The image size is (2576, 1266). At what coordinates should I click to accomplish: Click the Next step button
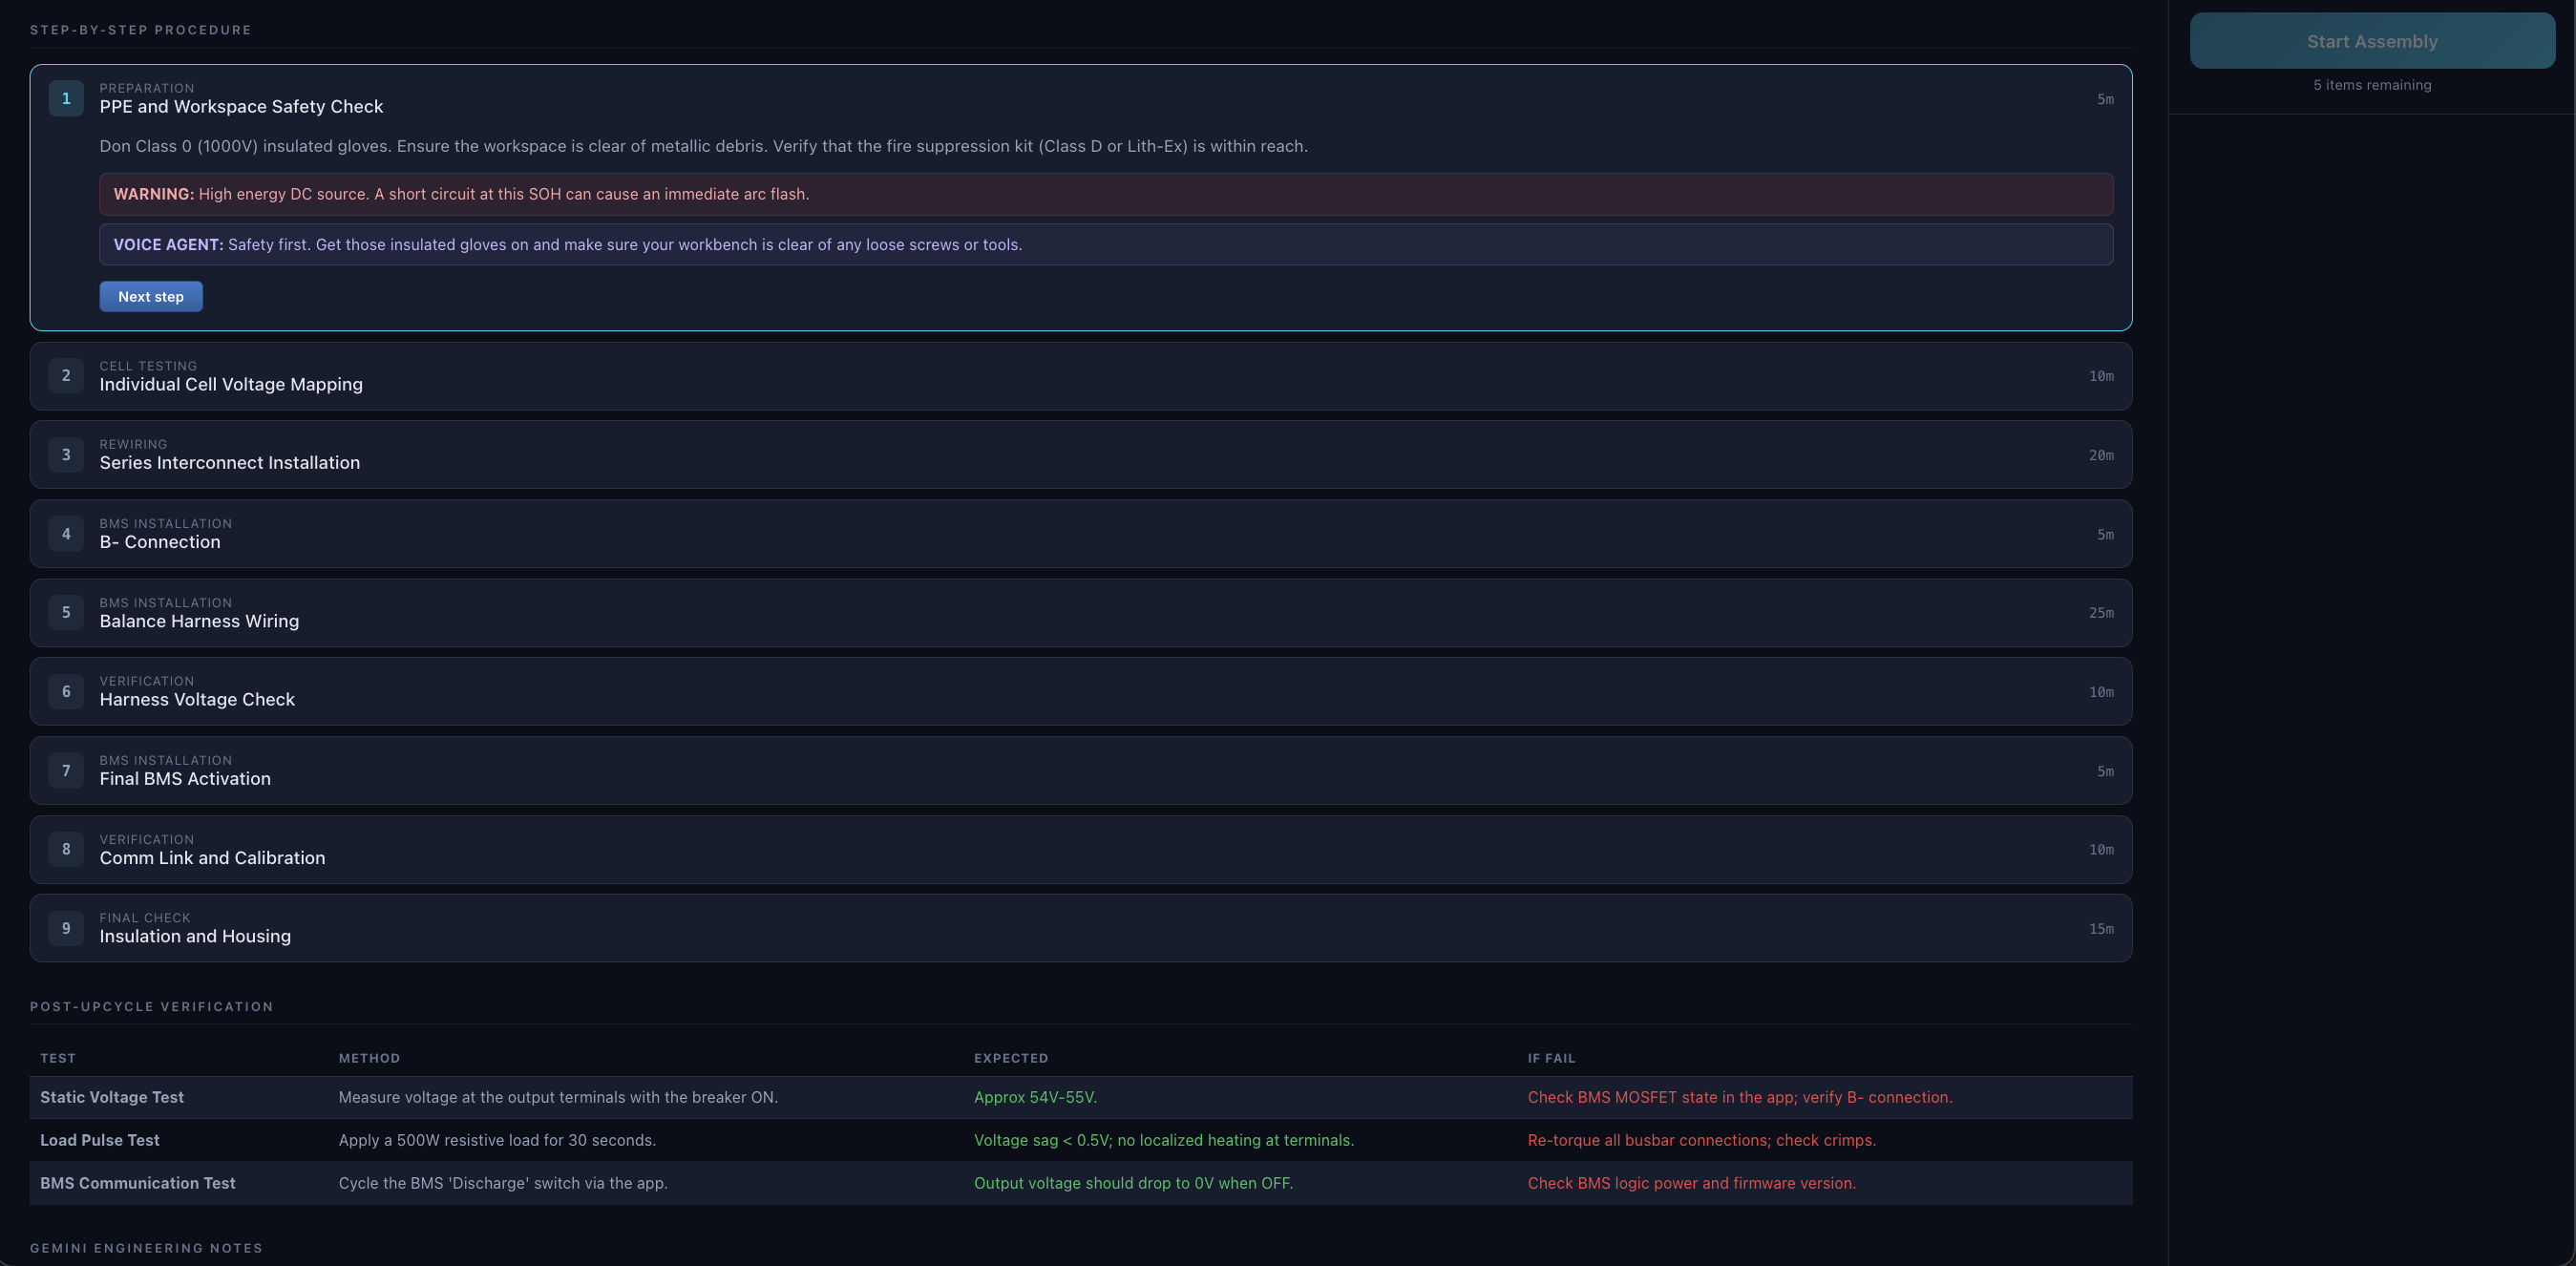[151, 296]
